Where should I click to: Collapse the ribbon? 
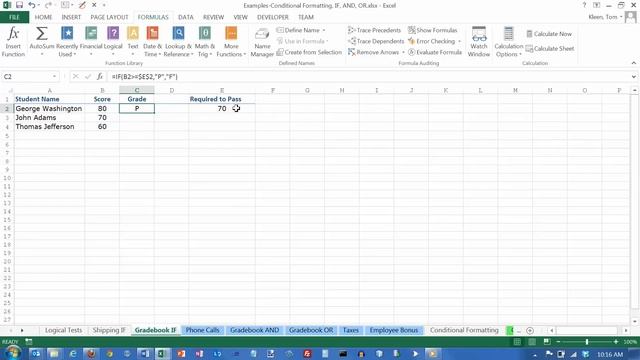633,63
